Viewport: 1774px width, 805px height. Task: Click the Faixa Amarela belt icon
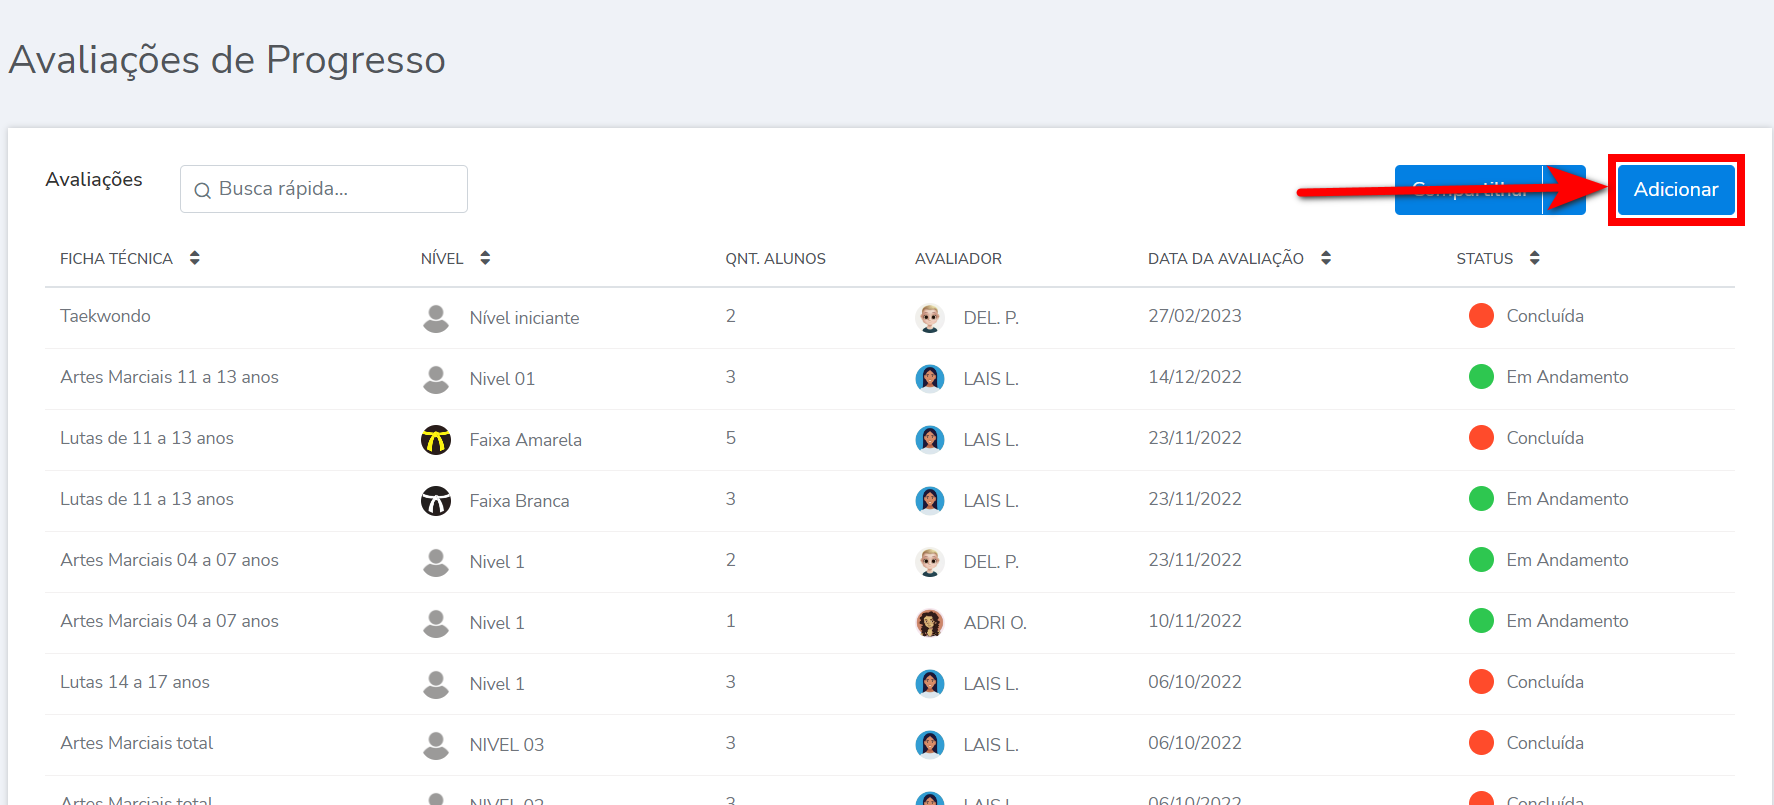coord(436,440)
